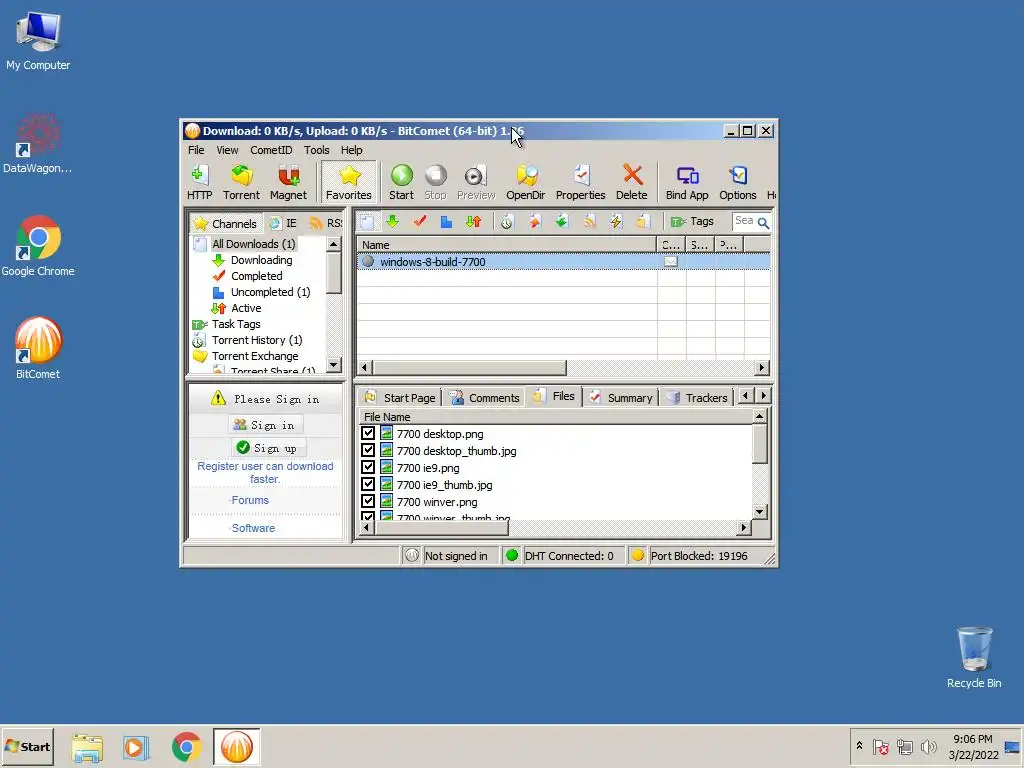Screen dimensions: 1024x768
Task: Uncheck 7700 ie9_thumb.jpg file
Action: click(x=368, y=485)
